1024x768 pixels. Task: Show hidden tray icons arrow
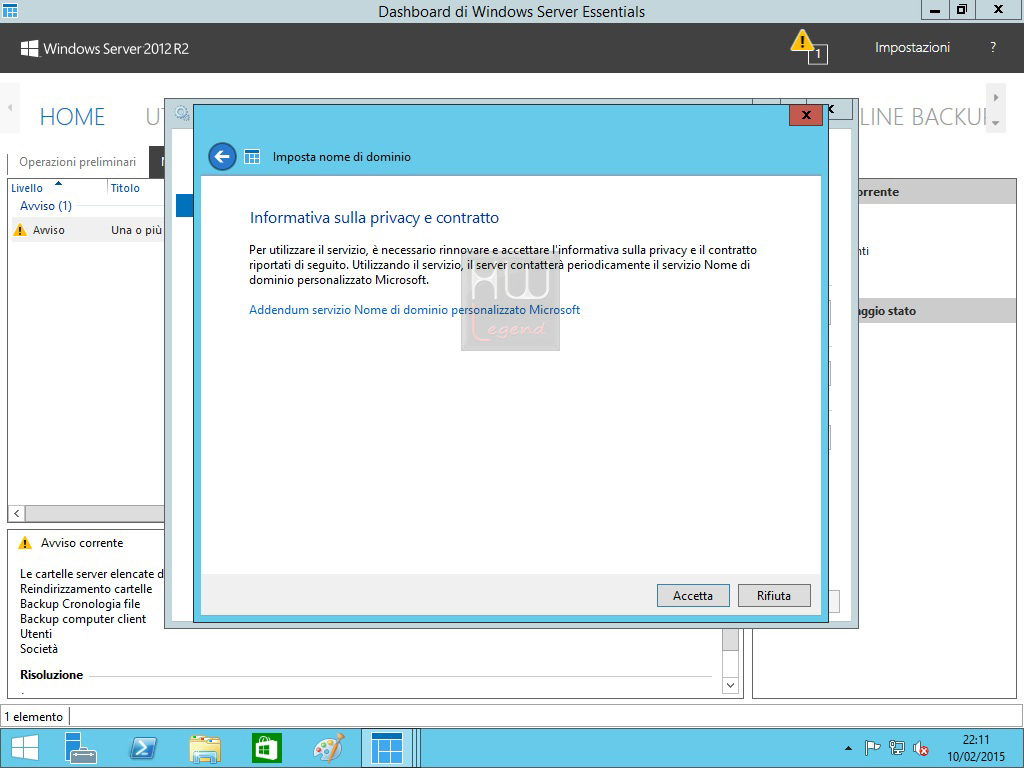pos(848,748)
